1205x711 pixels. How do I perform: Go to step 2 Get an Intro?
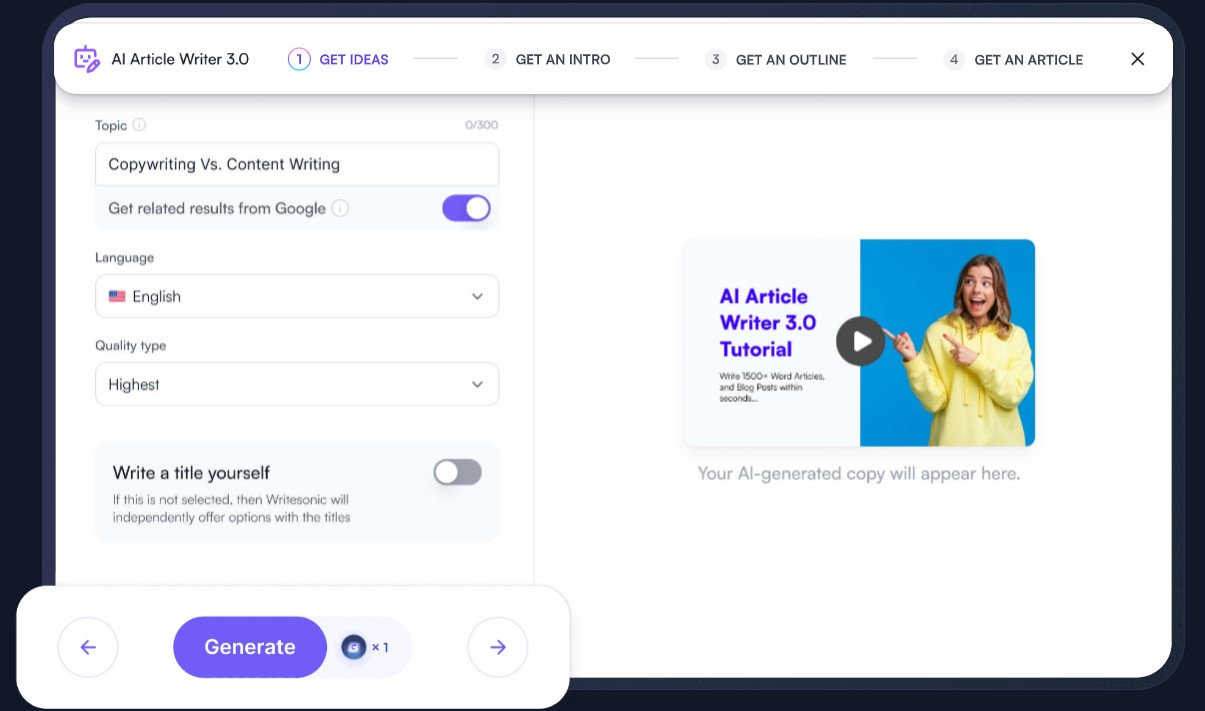point(547,59)
